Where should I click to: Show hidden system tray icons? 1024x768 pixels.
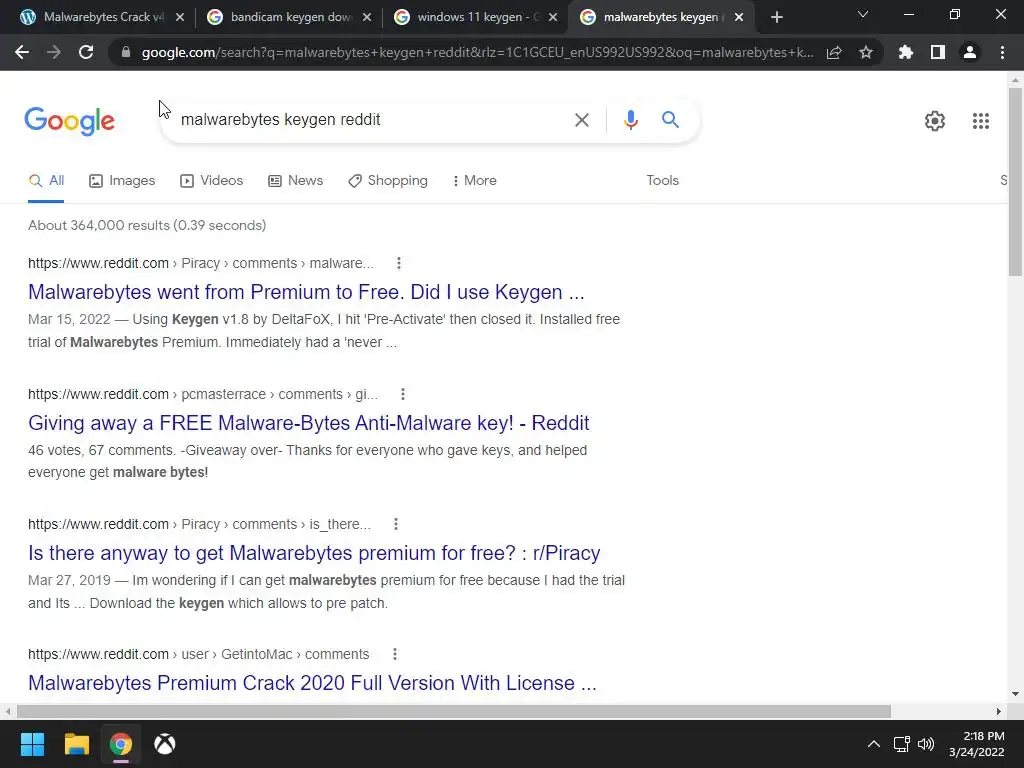[x=873, y=744]
